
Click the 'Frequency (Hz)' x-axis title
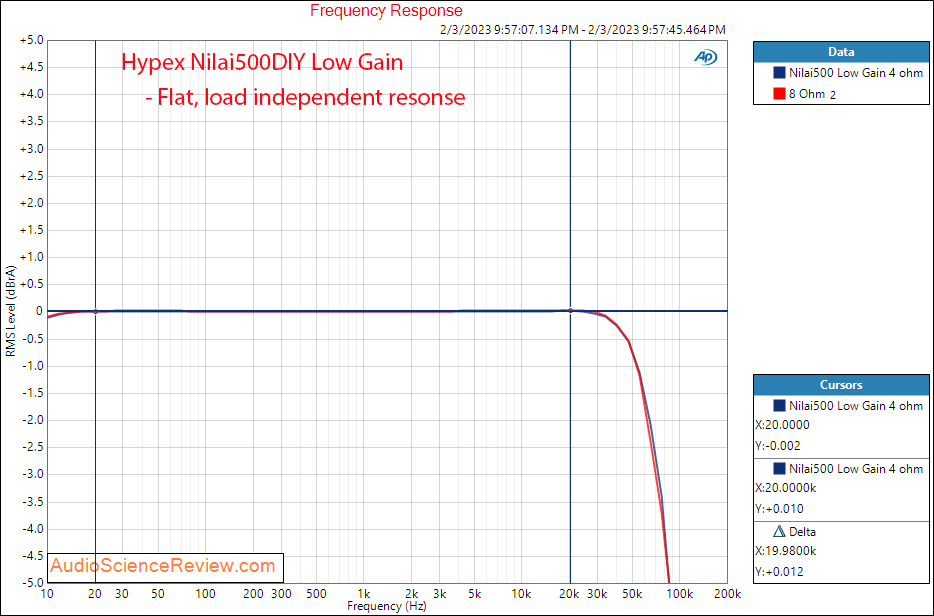[x=387, y=606]
